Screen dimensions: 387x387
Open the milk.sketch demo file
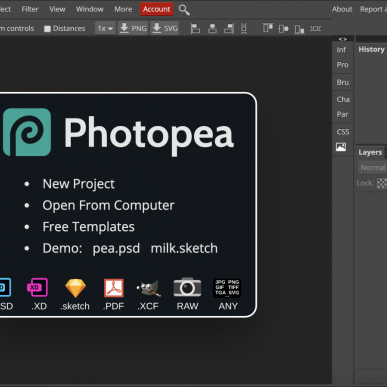pyautogui.click(x=184, y=248)
